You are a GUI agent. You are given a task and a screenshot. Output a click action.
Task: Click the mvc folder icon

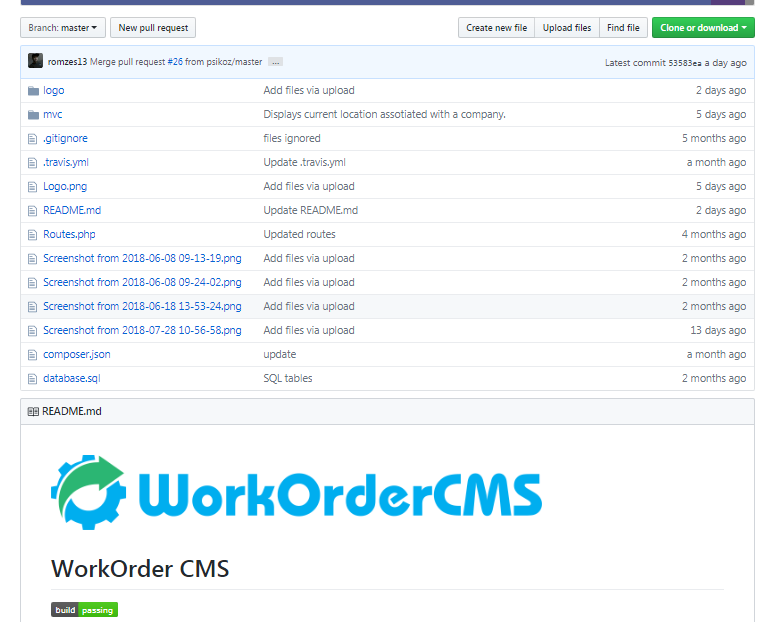coord(33,115)
